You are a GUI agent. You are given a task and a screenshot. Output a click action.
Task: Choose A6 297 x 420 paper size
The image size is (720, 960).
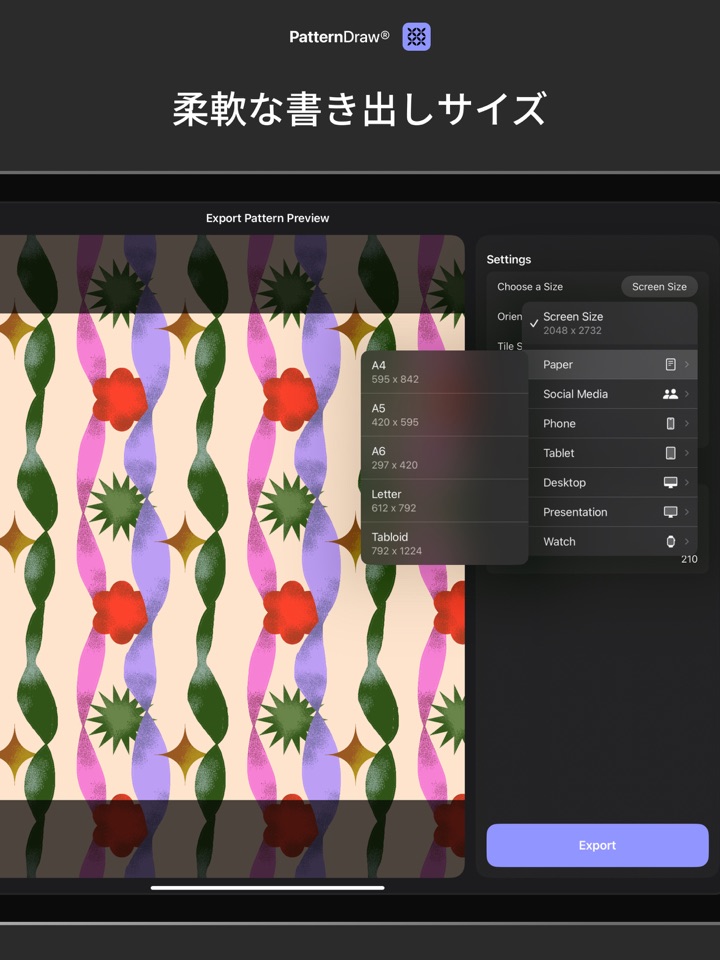point(444,457)
